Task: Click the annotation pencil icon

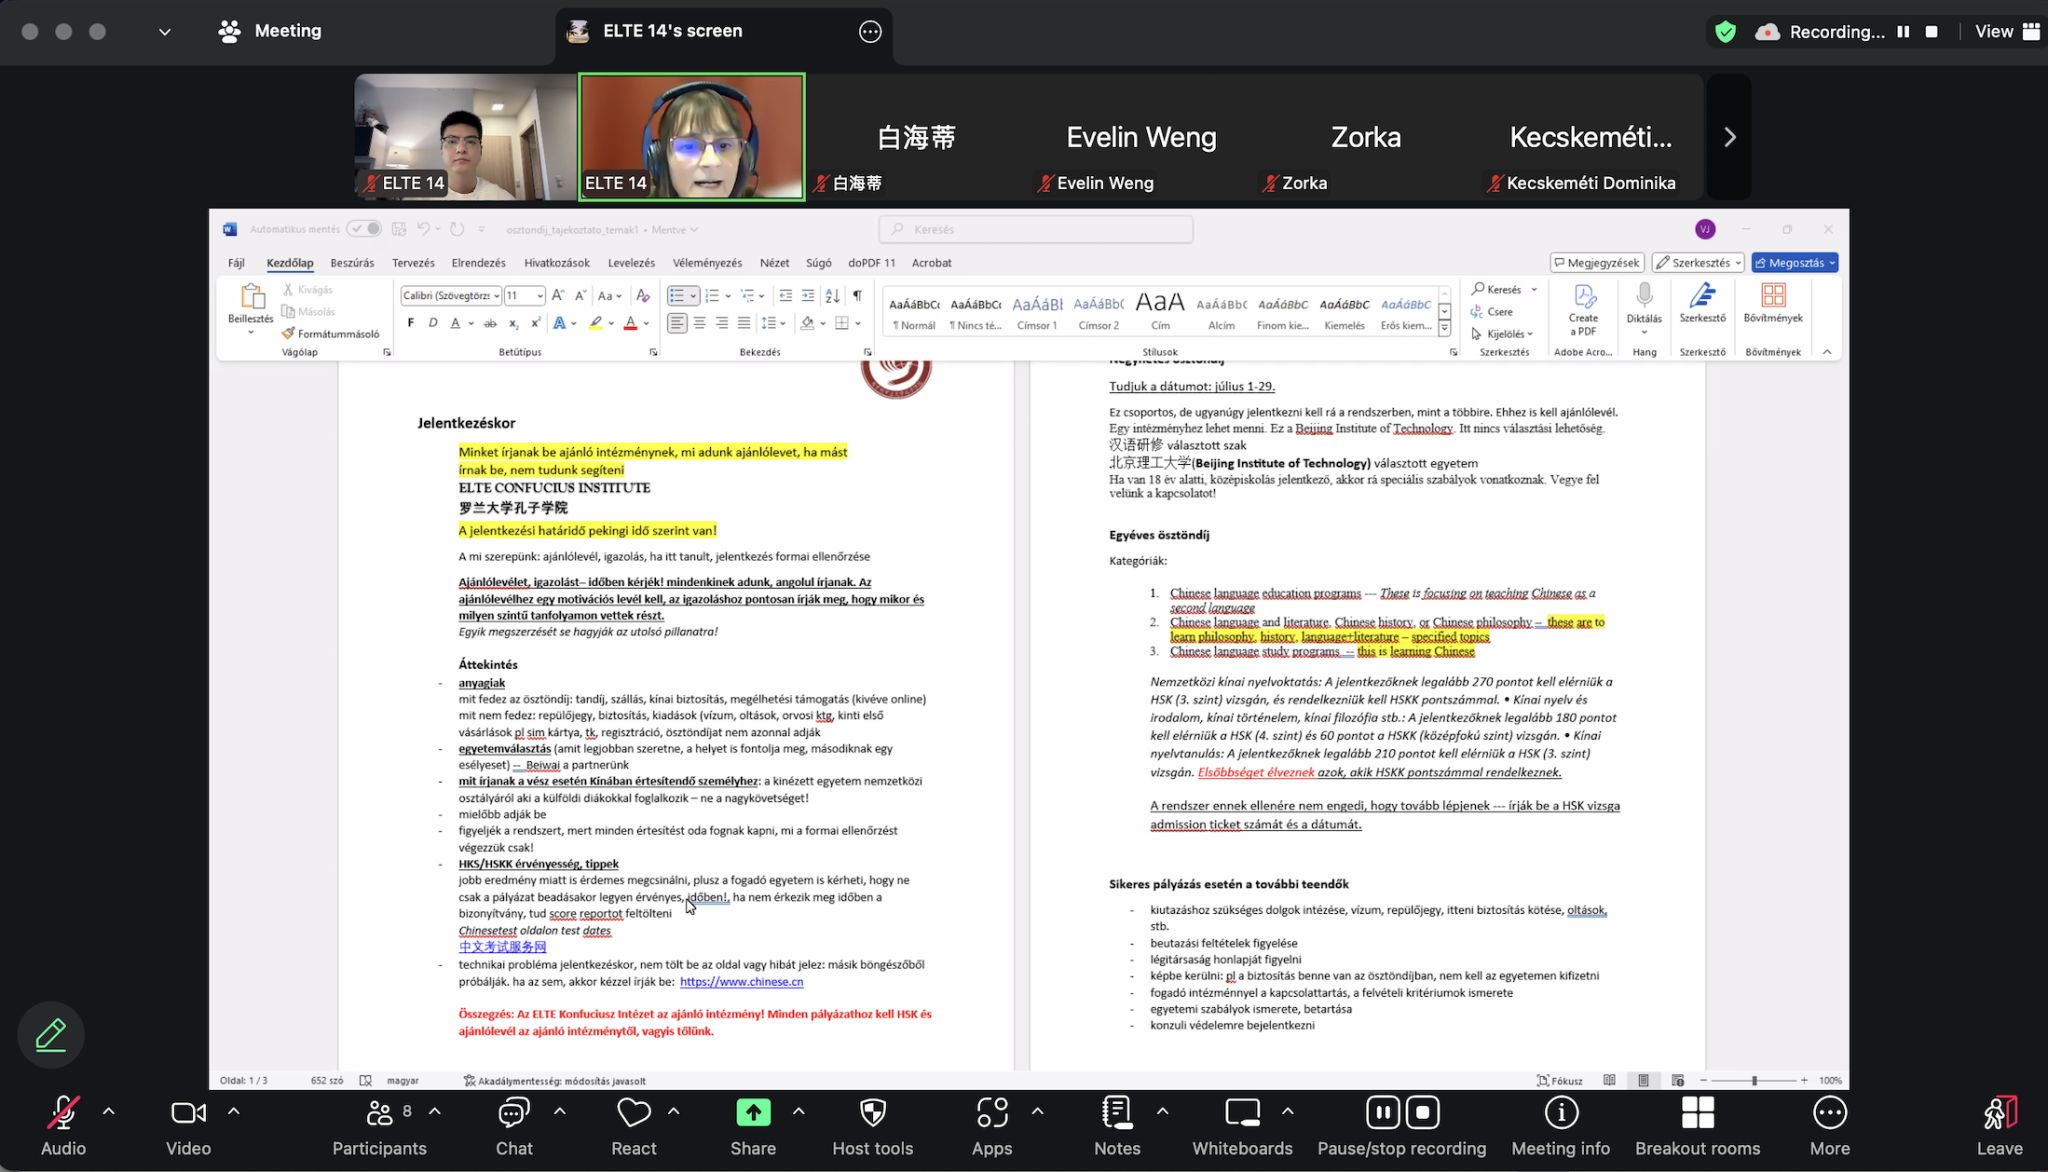Action: [x=51, y=1034]
